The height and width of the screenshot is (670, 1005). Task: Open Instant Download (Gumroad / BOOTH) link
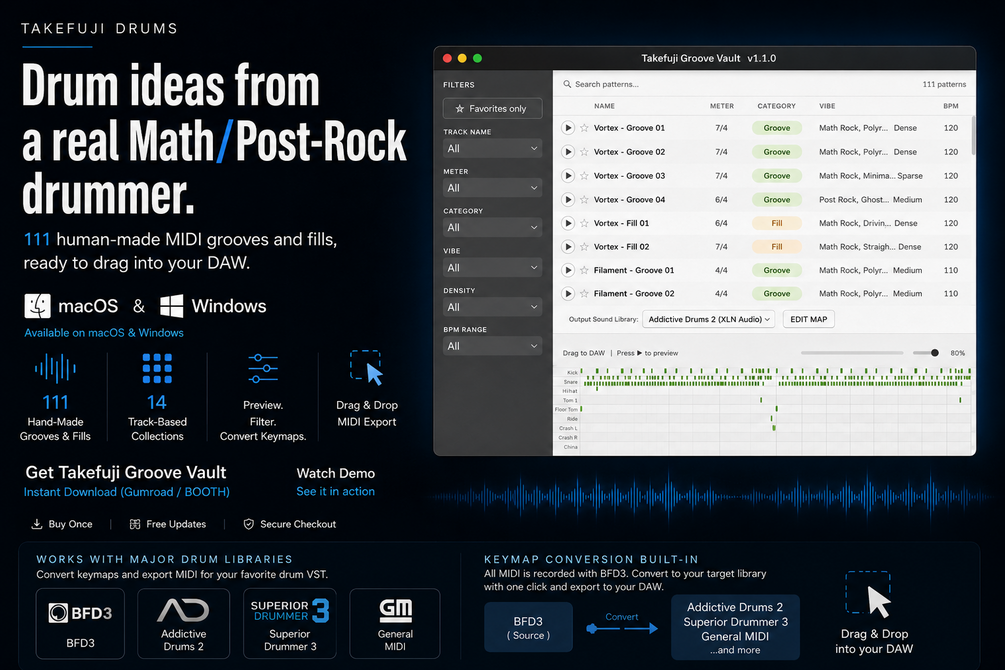(127, 492)
